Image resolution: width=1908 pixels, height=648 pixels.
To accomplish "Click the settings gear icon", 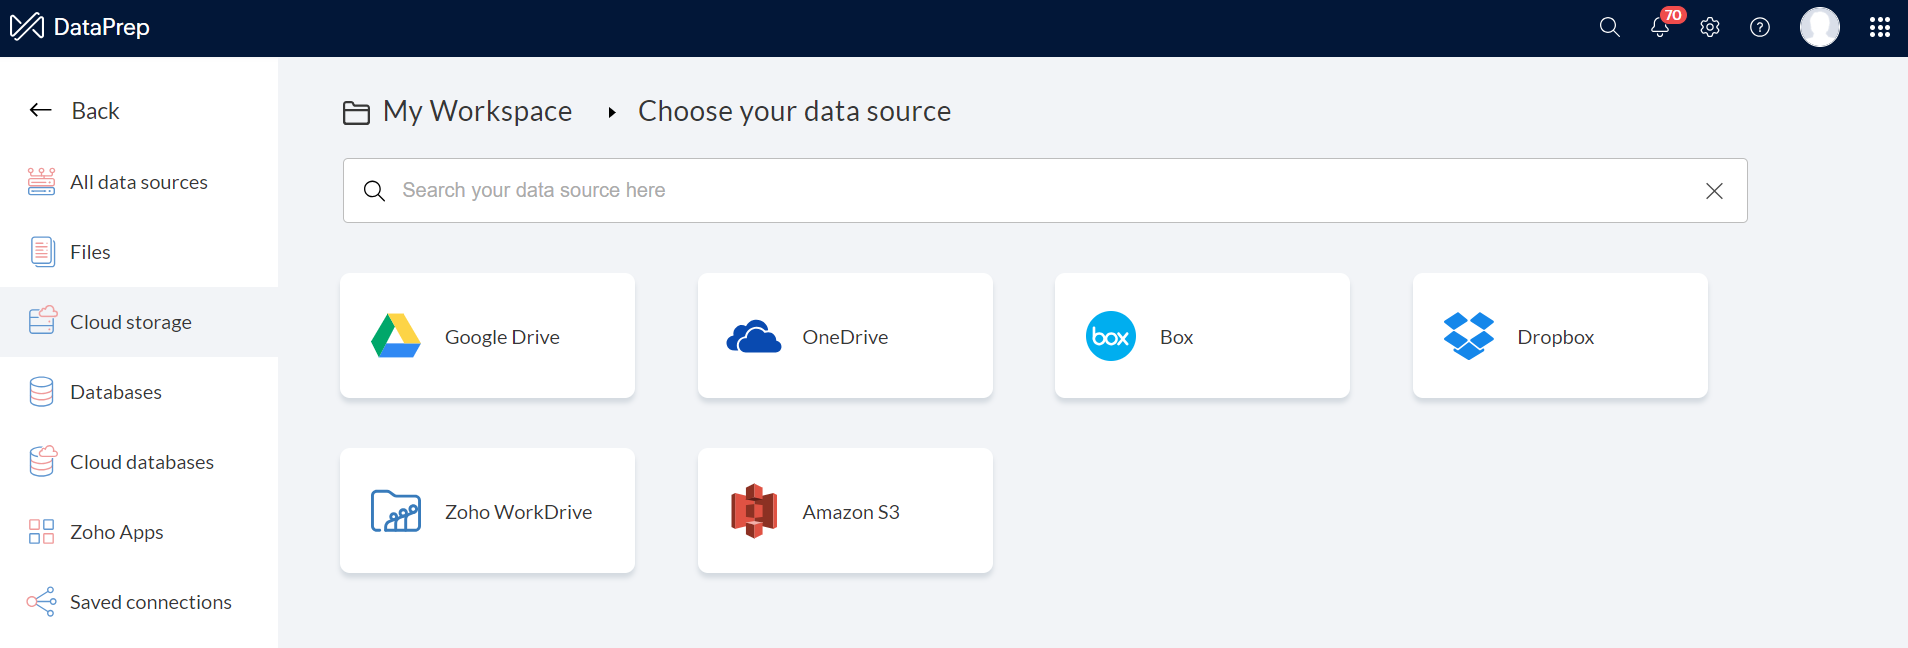I will point(1710,27).
